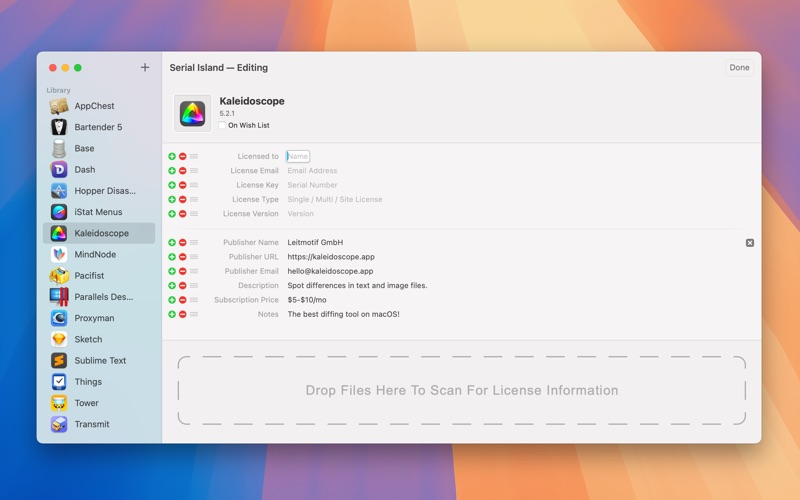Toggle the On Wish List checkbox
The height and width of the screenshot is (500, 800).
222,125
